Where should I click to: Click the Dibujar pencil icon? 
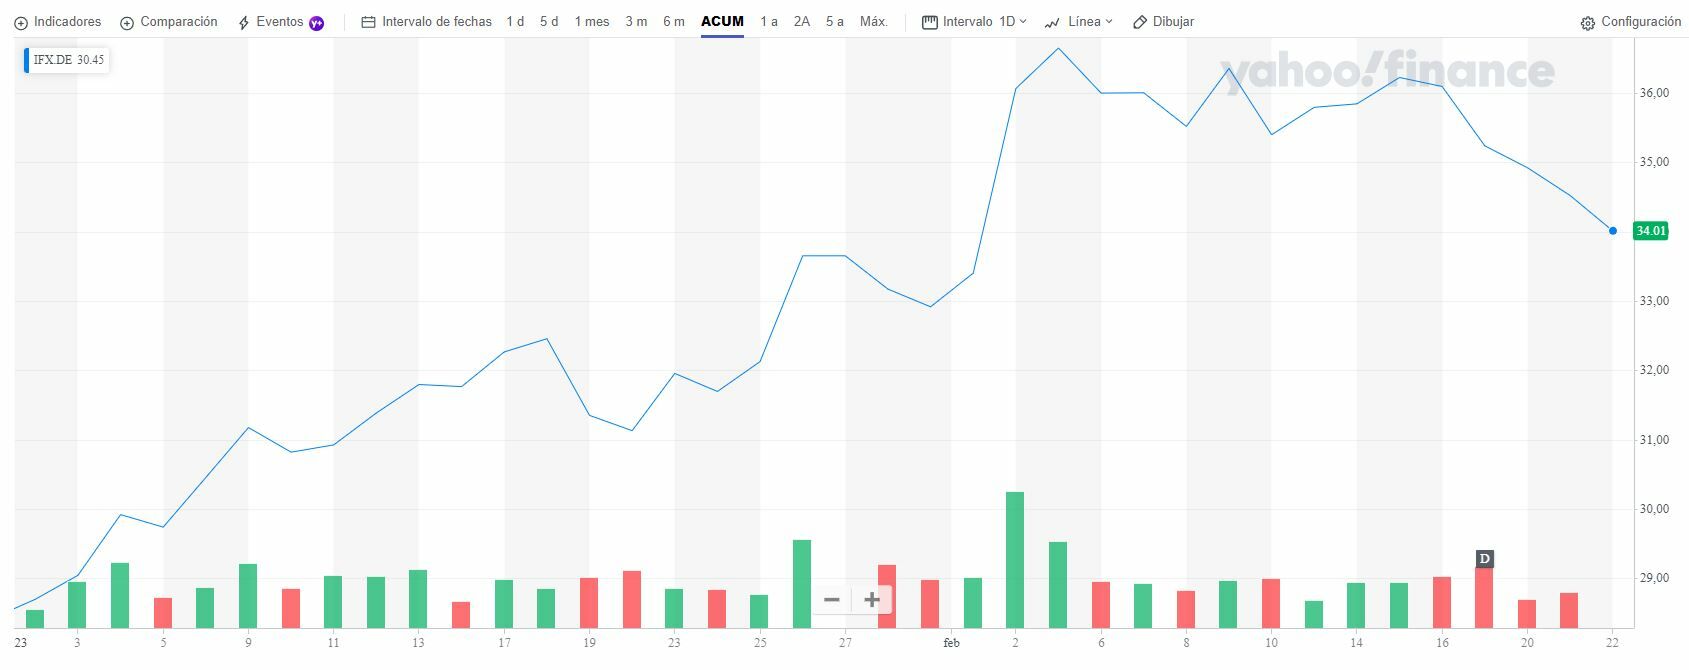point(1140,22)
